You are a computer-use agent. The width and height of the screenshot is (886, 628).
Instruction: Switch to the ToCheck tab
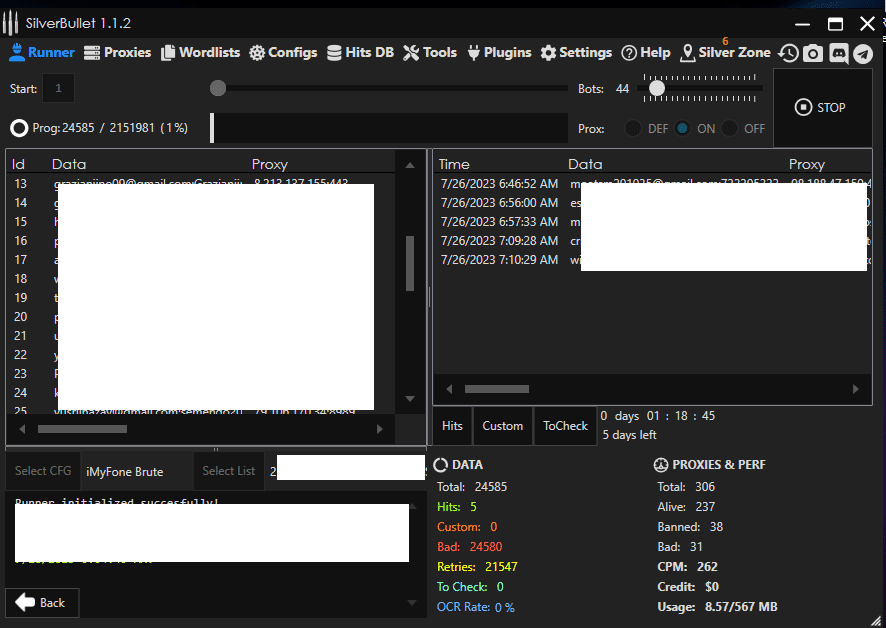565,425
